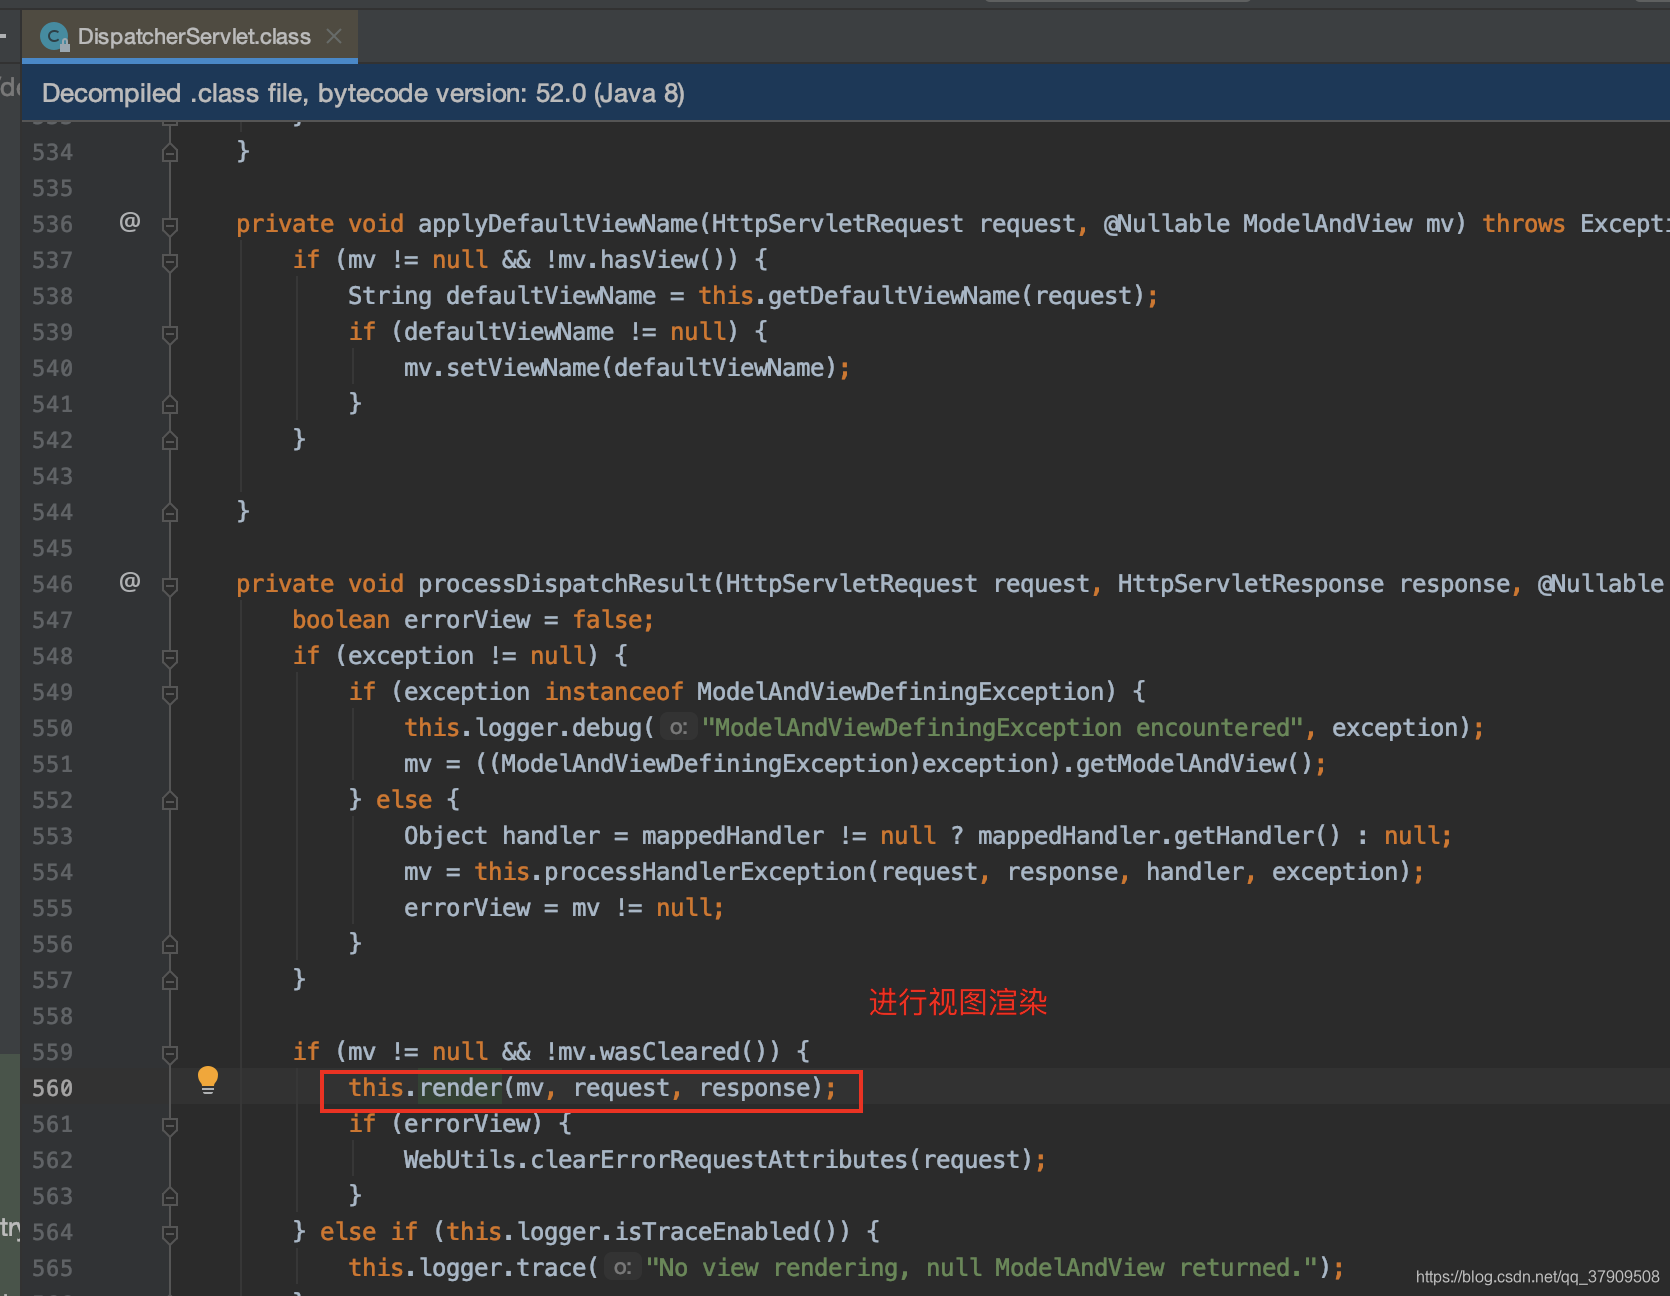
Task: Collapse the exception != null block at line 548
Action: click(x=170, y=658)
